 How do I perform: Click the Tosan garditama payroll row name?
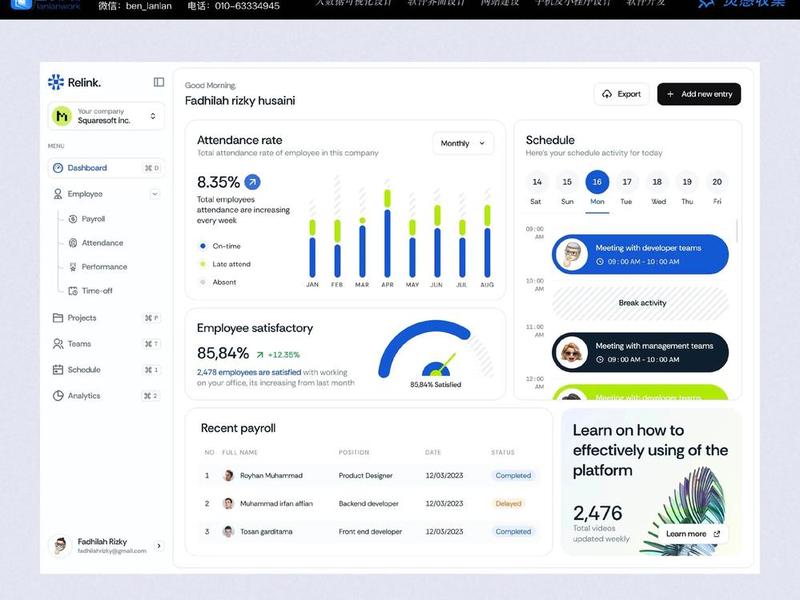click(x=266, y=532)
